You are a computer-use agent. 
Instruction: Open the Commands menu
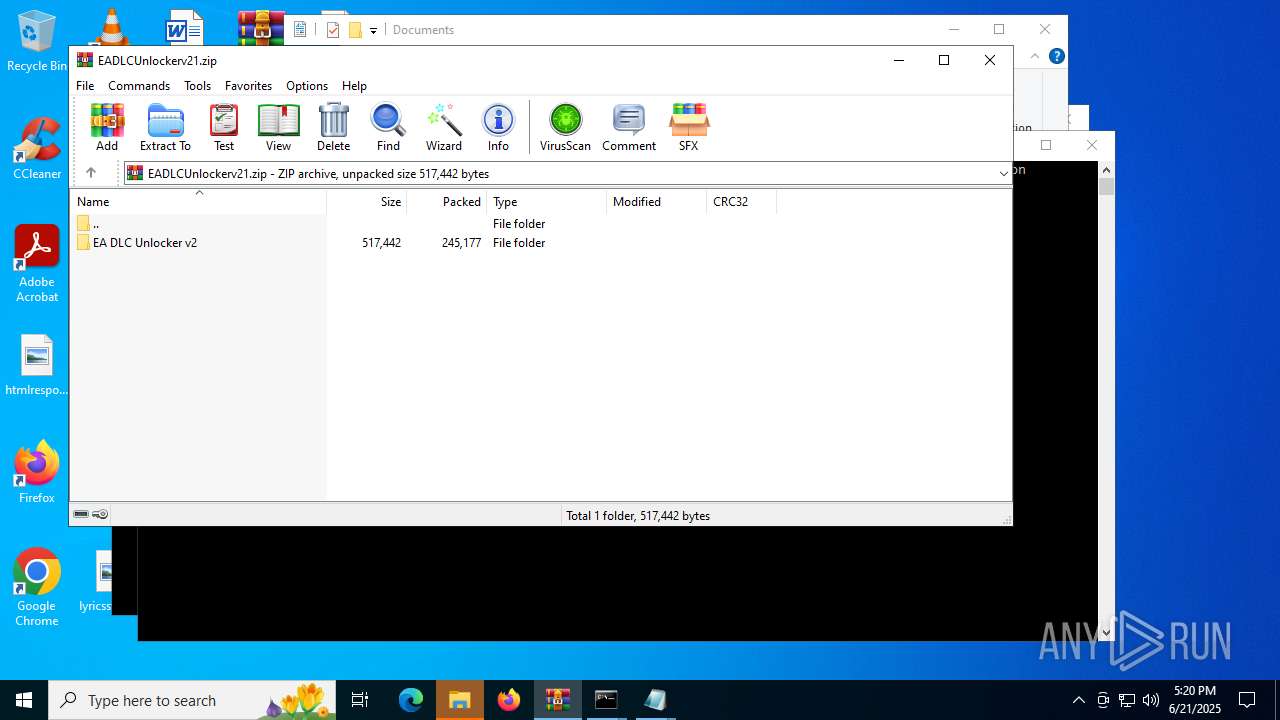139,86
